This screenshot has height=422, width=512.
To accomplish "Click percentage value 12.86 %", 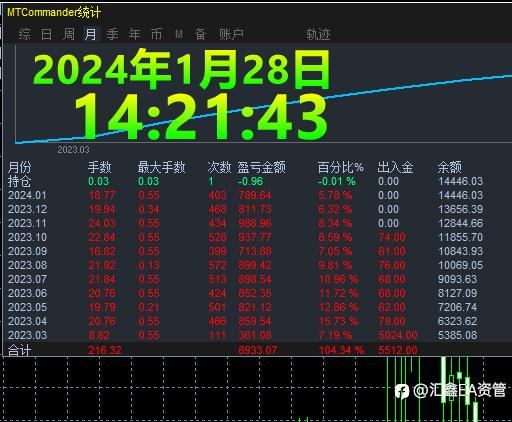I will click(x=338, y=307).
